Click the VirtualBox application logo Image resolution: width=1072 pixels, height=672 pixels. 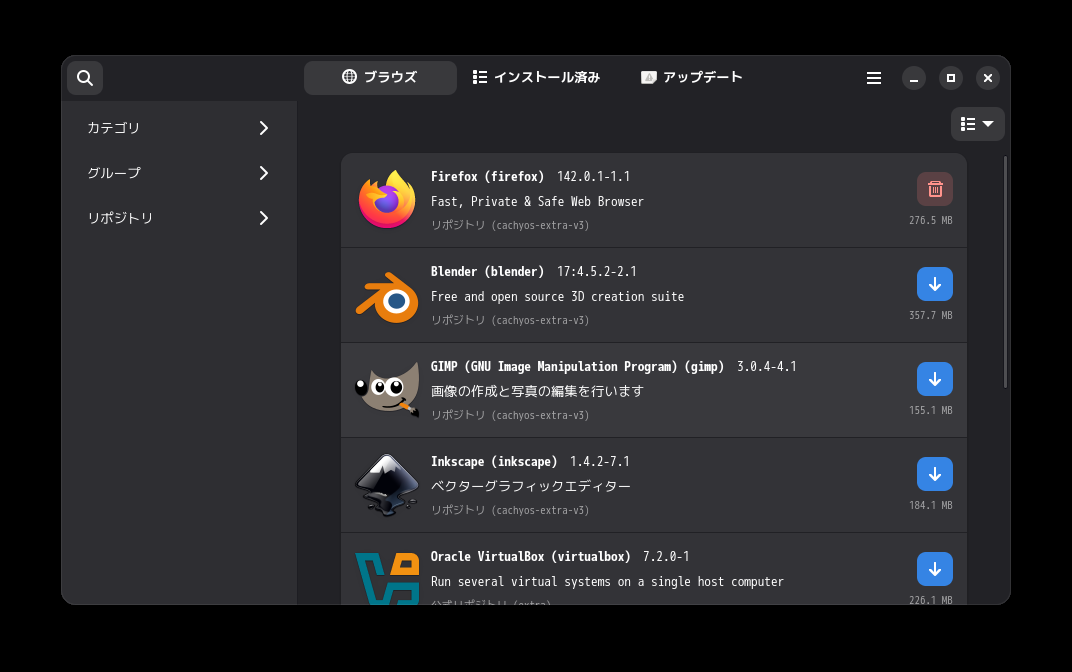coord(387,578)
